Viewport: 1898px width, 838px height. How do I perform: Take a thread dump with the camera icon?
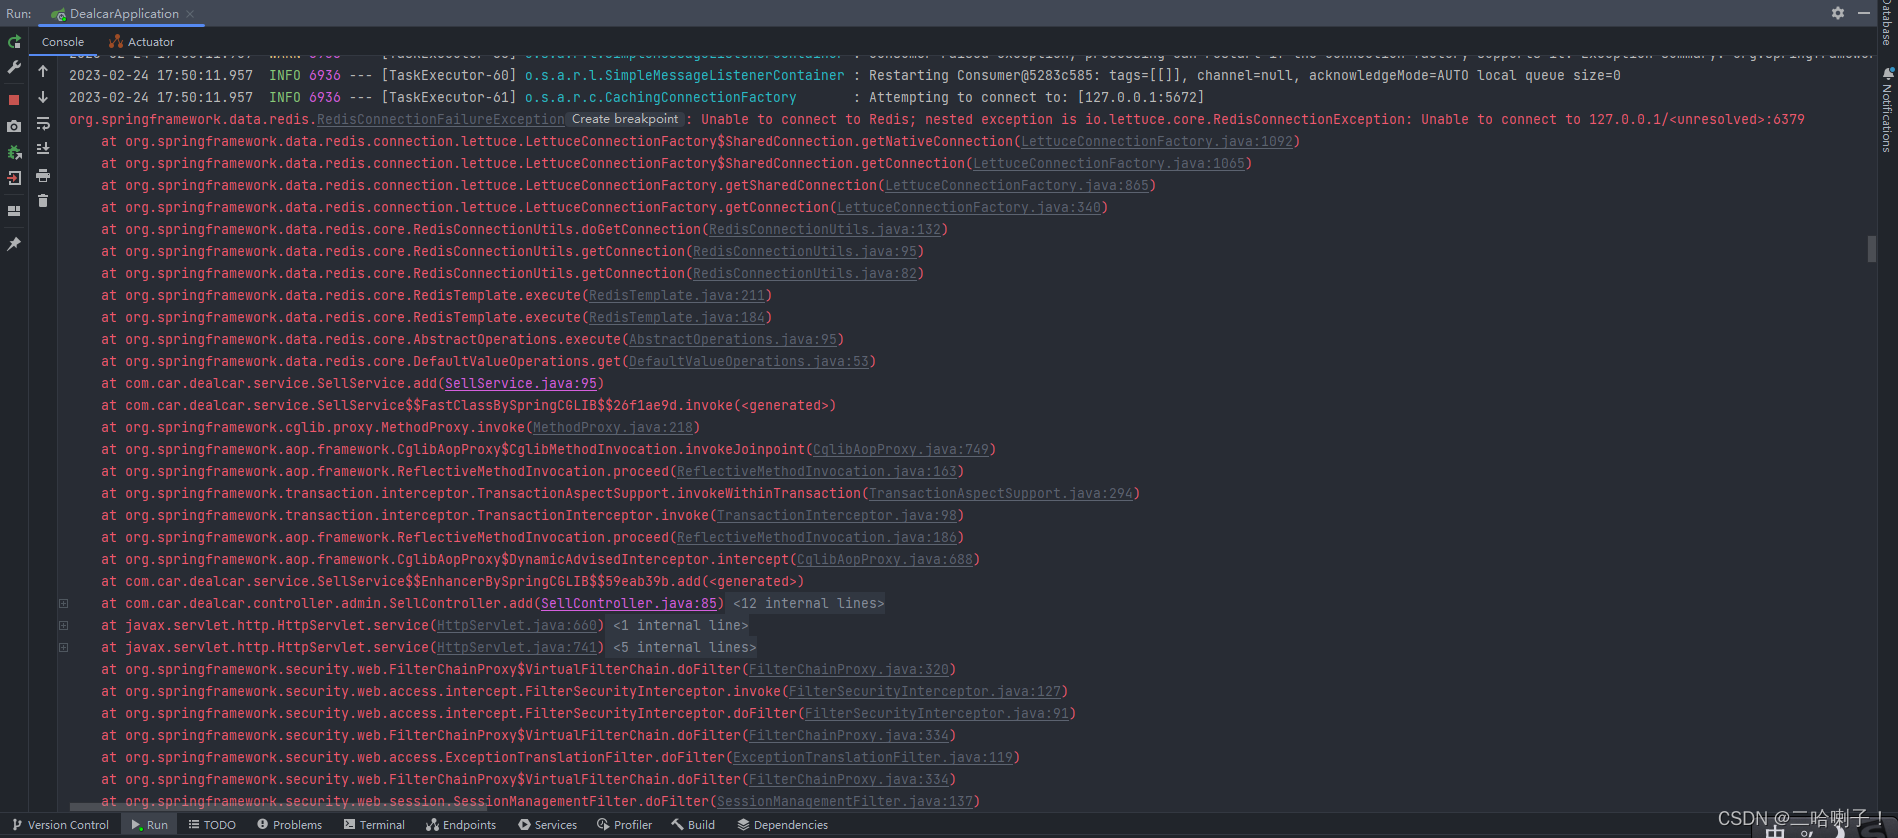click(x=14, y=126)
